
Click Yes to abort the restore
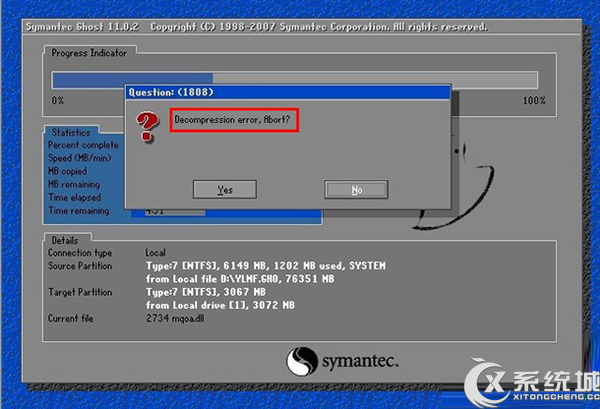(x=225, y=189)
